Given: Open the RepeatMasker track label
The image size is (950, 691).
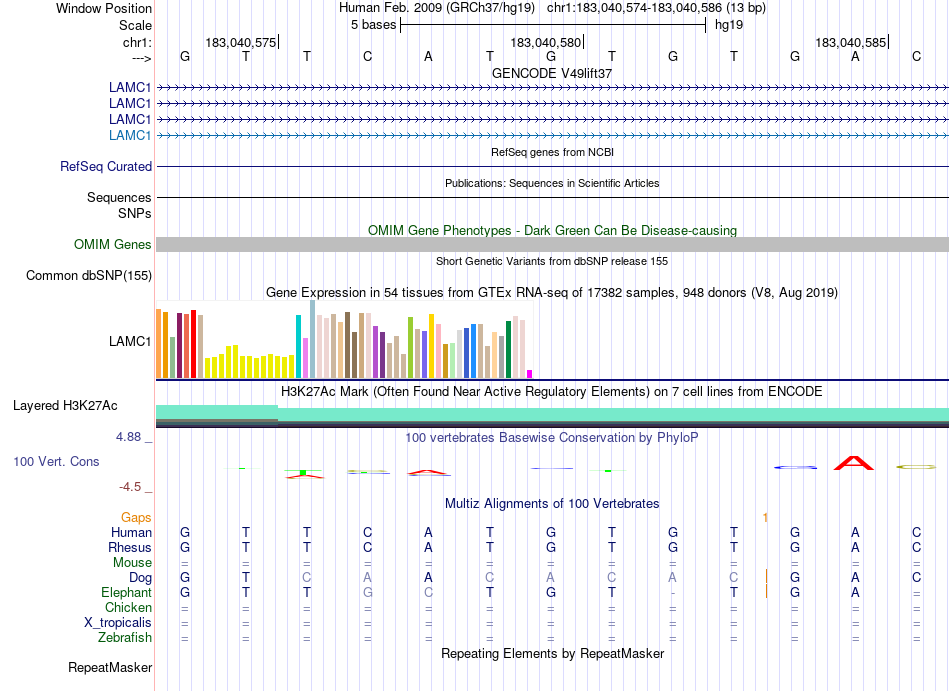Looking at the screenshot, I should tap(110, 667).
